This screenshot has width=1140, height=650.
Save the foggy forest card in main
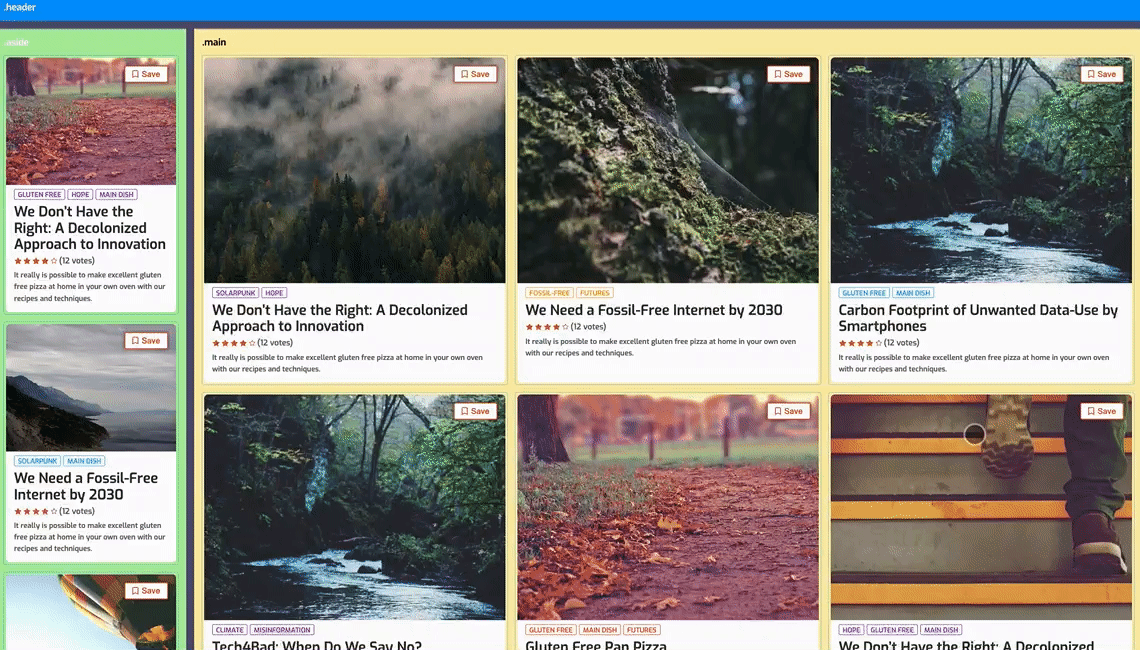coord(475,74)
